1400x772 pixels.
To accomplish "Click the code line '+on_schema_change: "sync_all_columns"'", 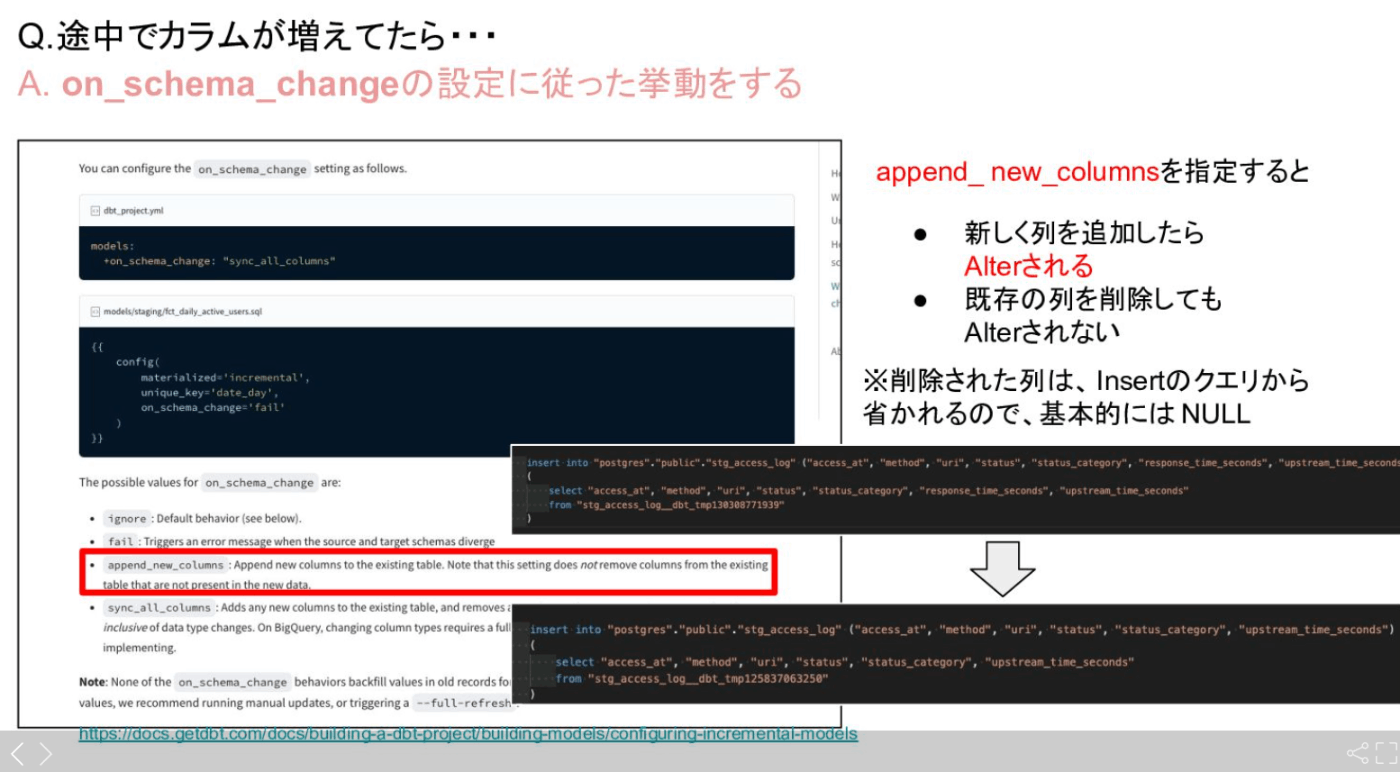I will [219, 261].
